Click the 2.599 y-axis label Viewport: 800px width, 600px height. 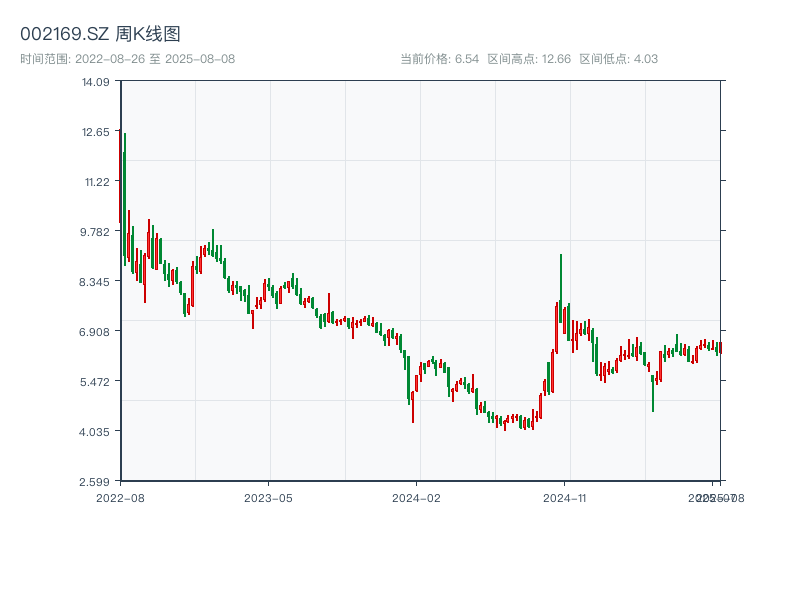tap(96, 481)
